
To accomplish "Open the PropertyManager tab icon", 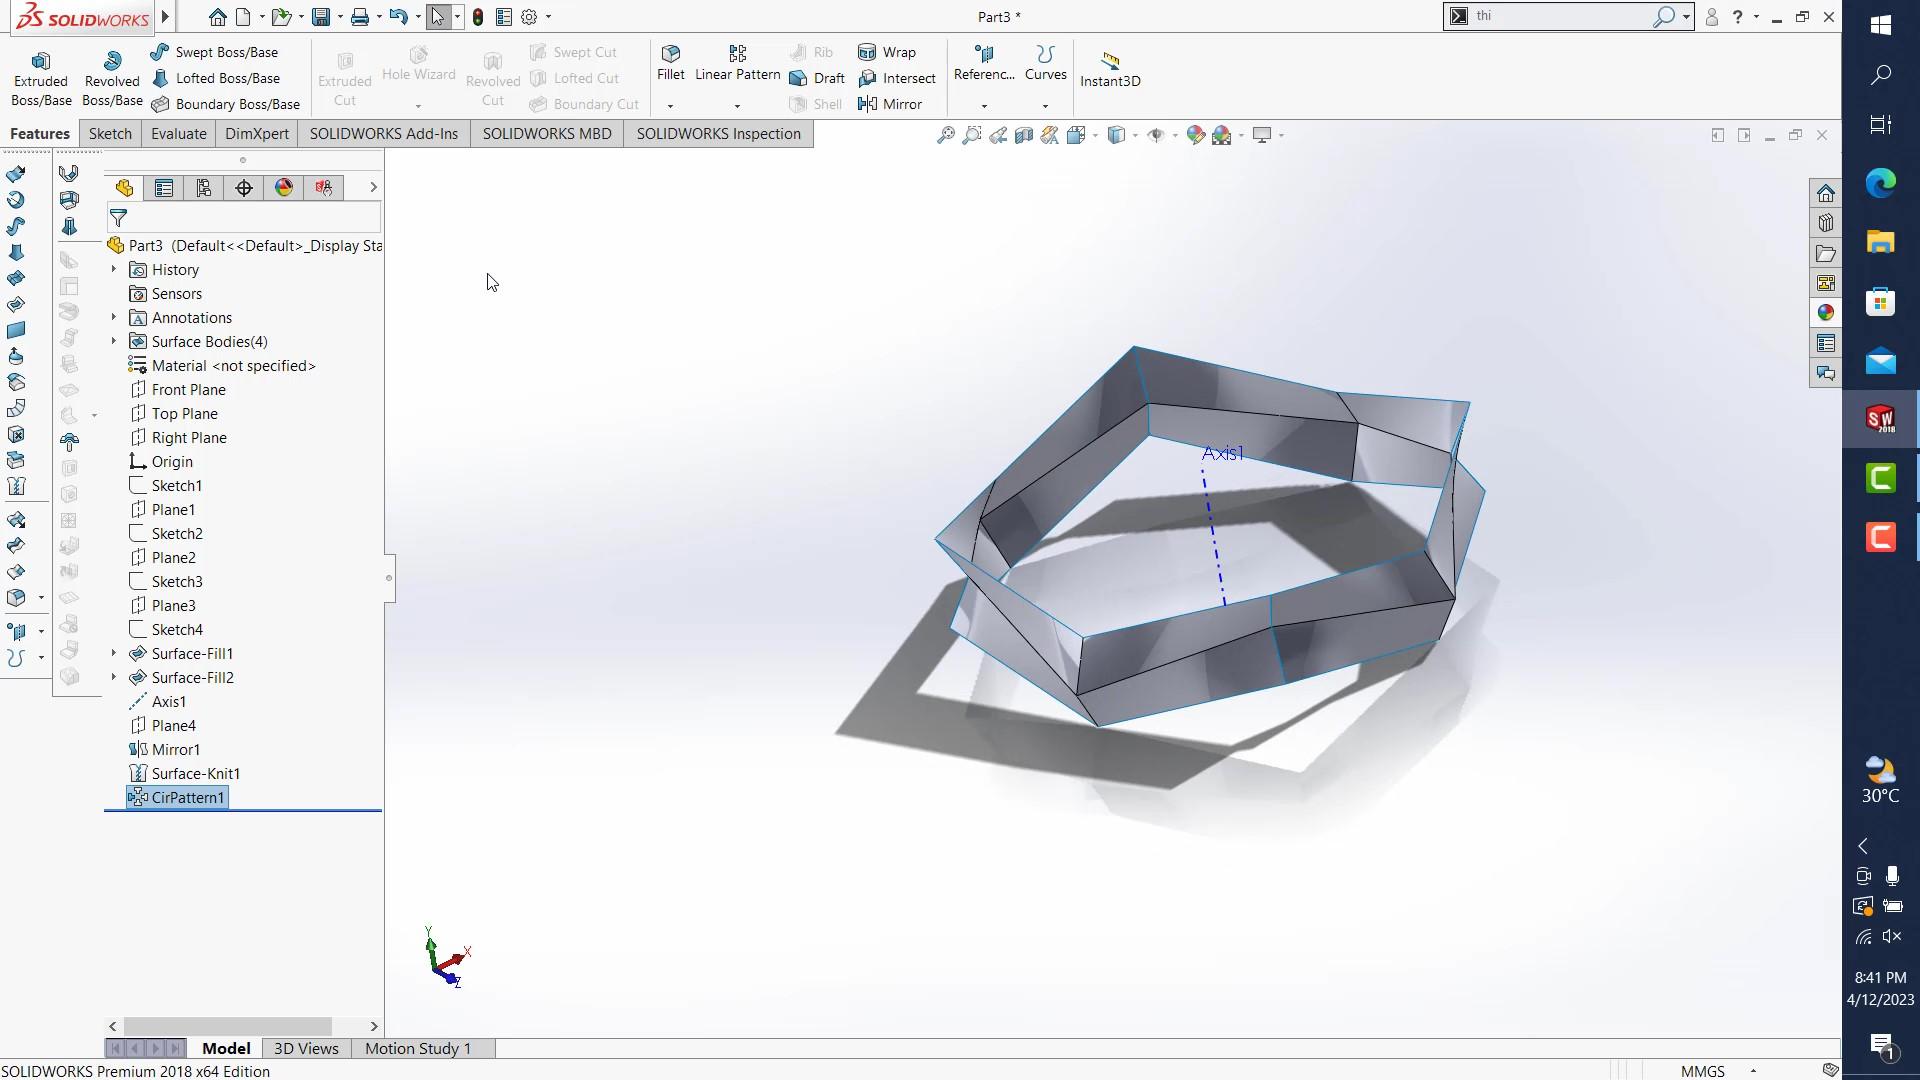I will [x=164, y=188].
